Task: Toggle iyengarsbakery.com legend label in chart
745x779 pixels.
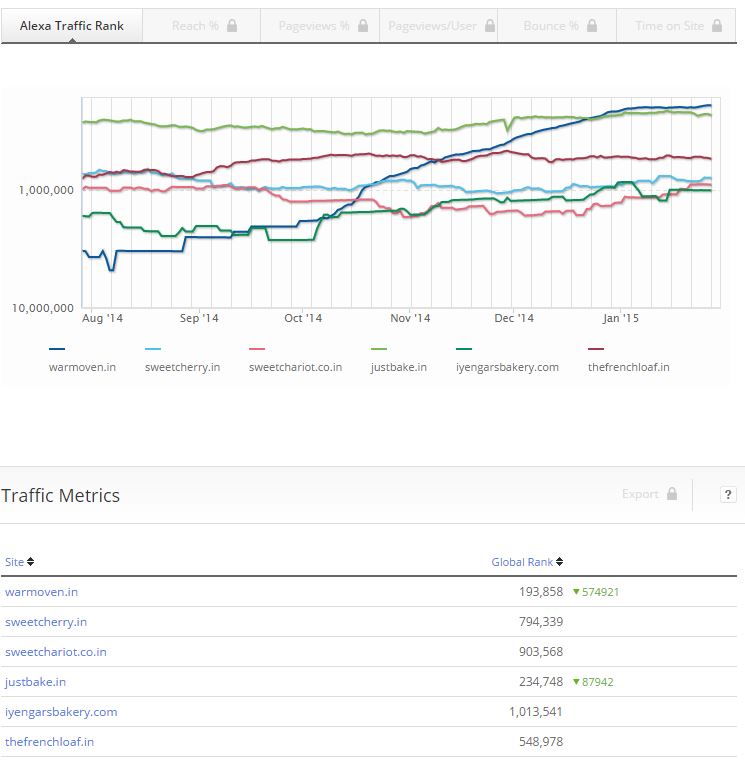Action: click(x=507, y=367)
